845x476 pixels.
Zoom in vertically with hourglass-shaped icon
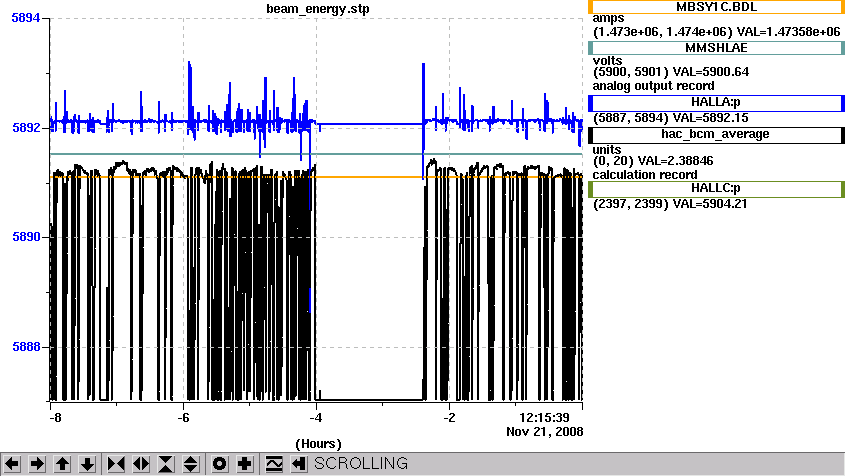click(166, 464)
